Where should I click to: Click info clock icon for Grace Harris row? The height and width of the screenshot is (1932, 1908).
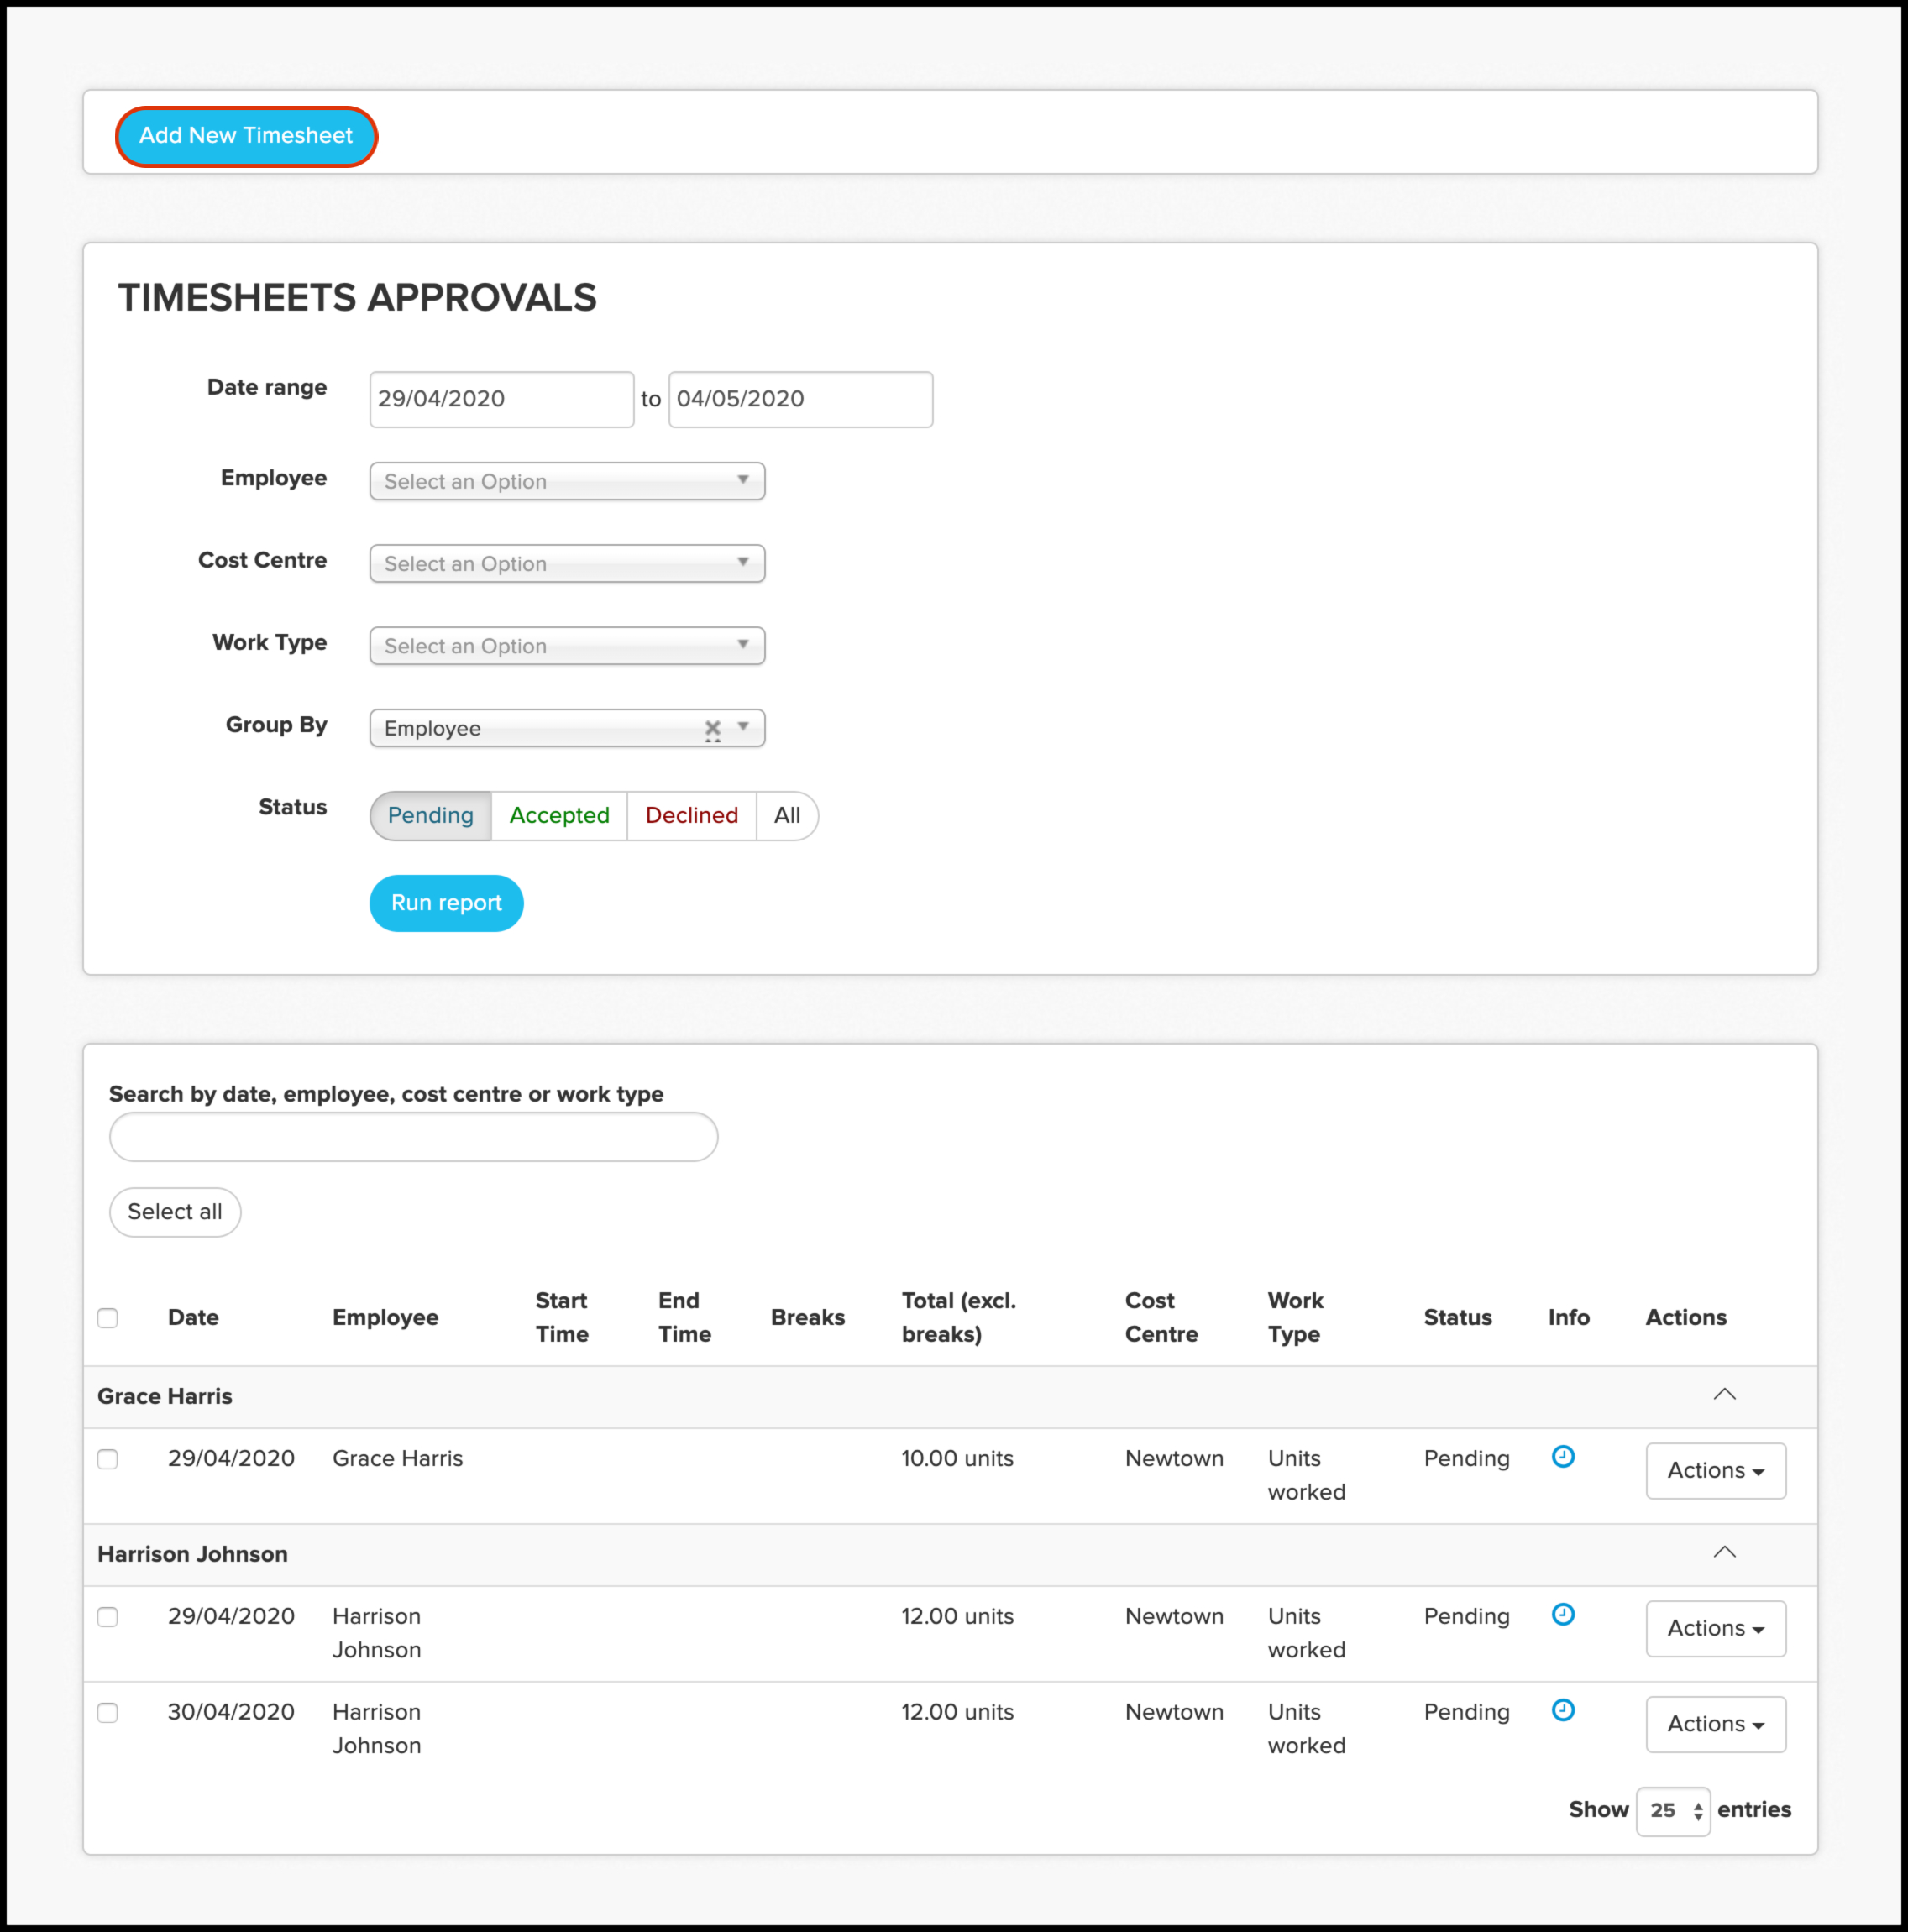(x=1563, y=1457)
